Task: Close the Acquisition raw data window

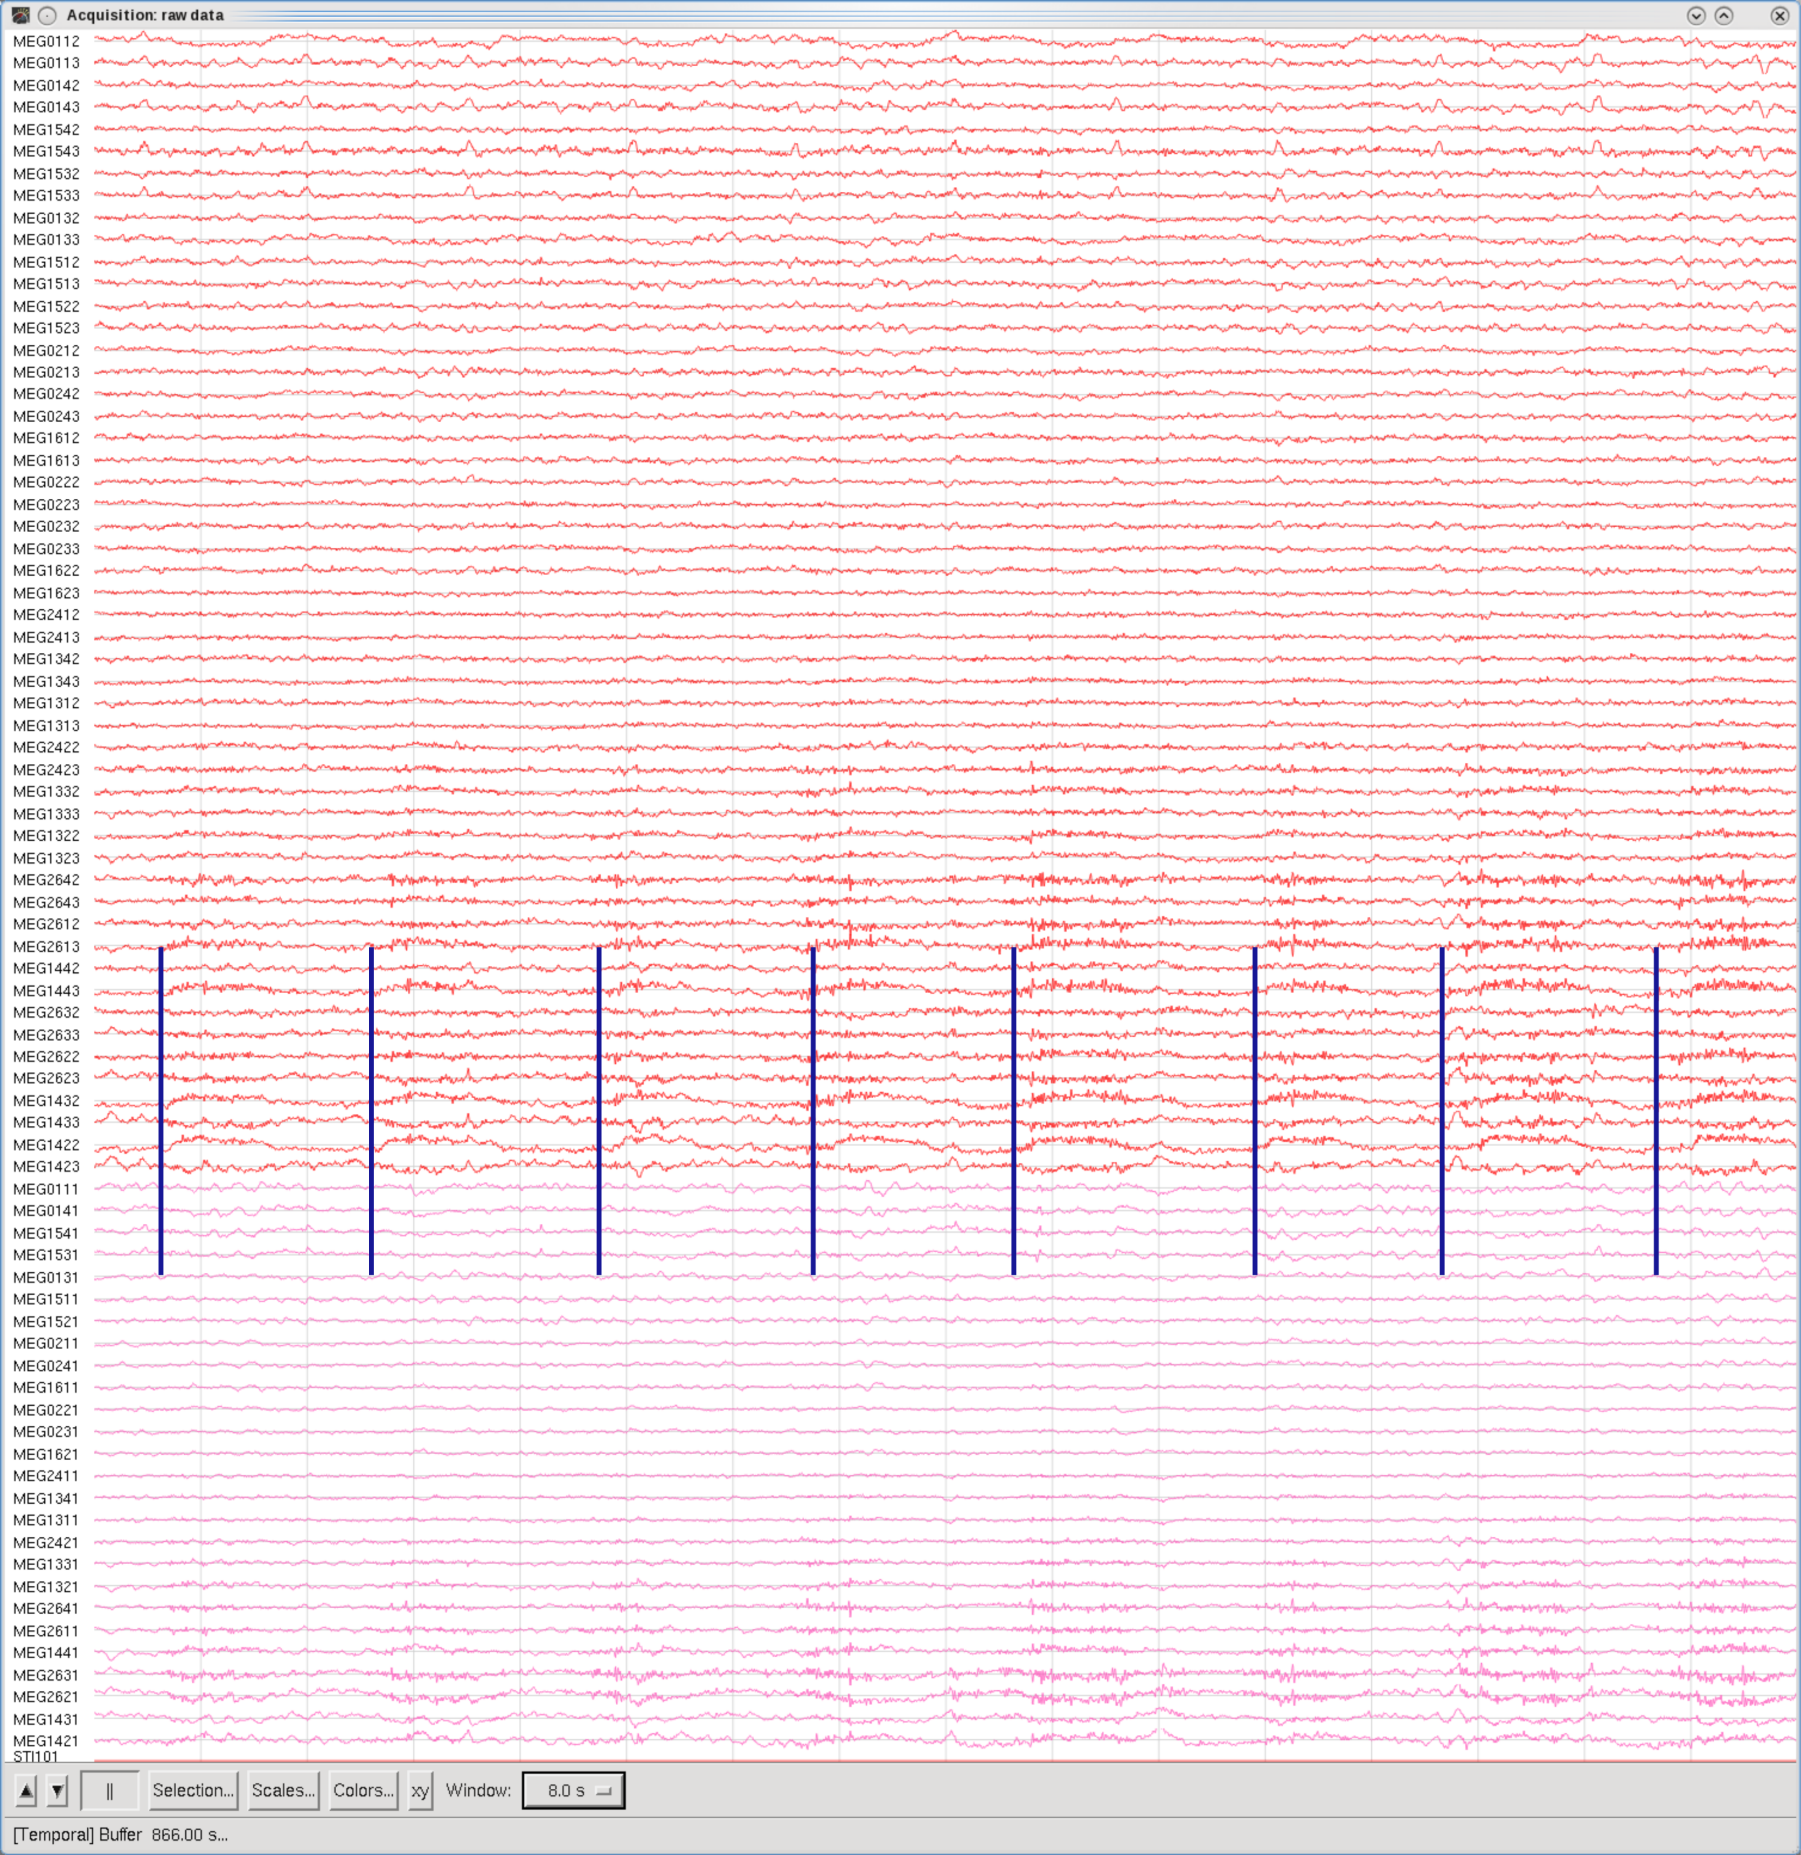Action: pyautogui.click(x=1779, y=15)
